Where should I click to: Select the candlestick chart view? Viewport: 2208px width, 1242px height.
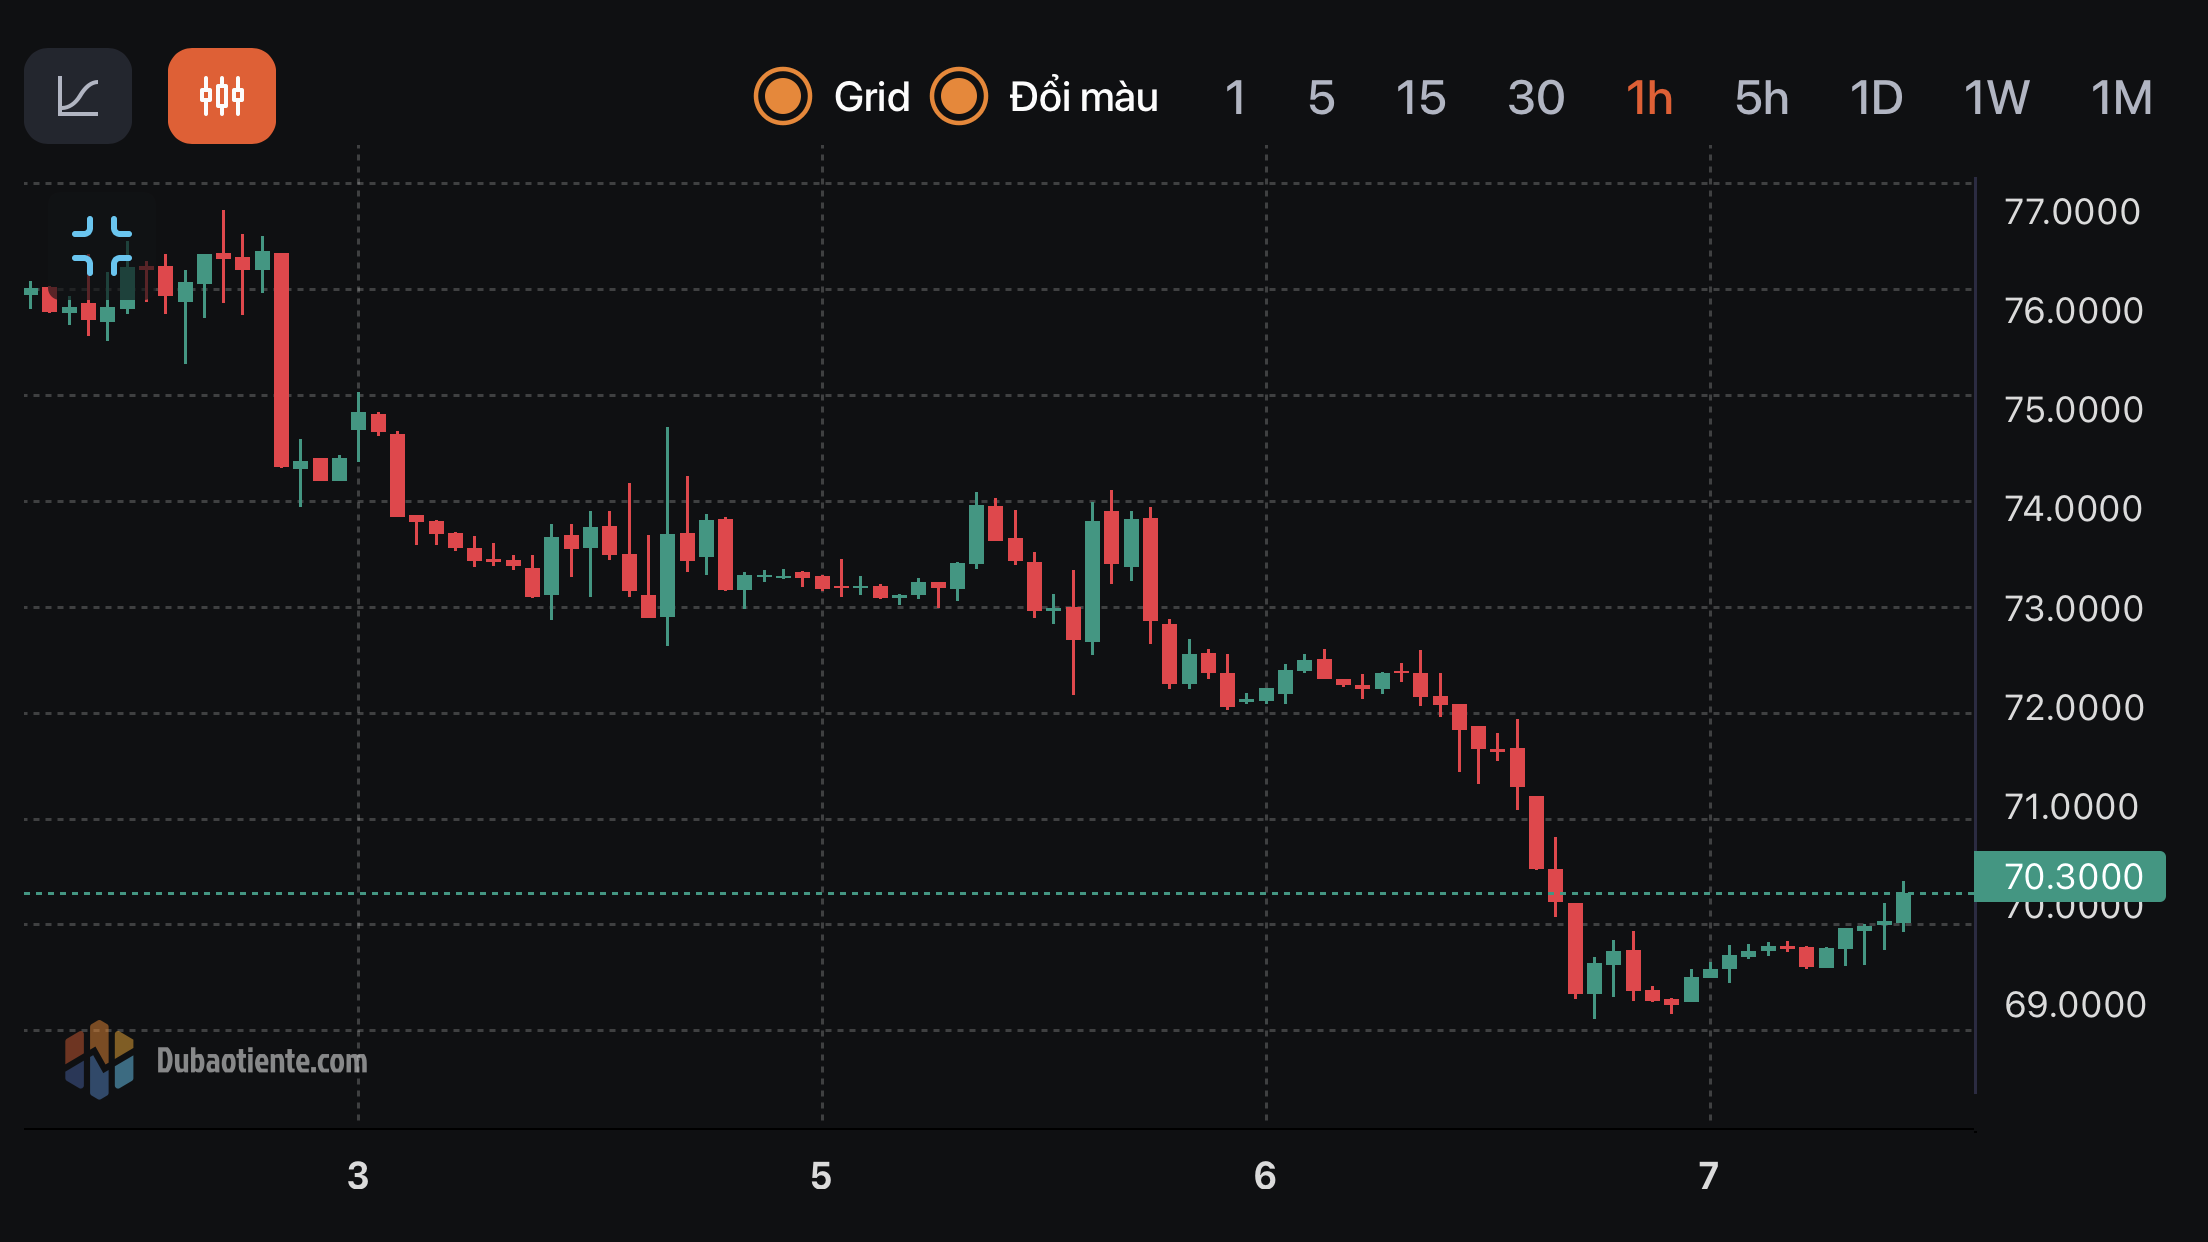click(x=222, y=96)
